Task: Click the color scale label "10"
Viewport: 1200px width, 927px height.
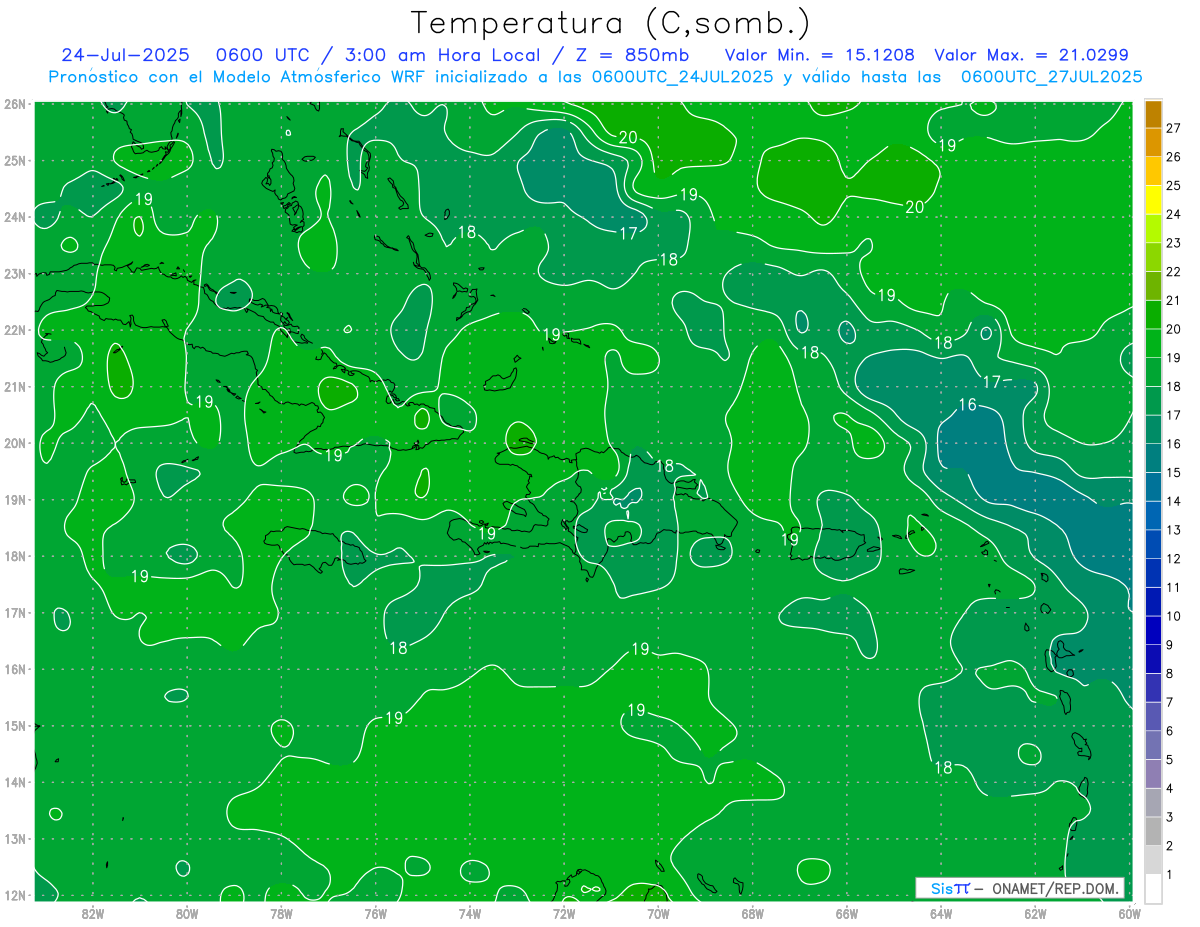Action: click(1173, 616)
